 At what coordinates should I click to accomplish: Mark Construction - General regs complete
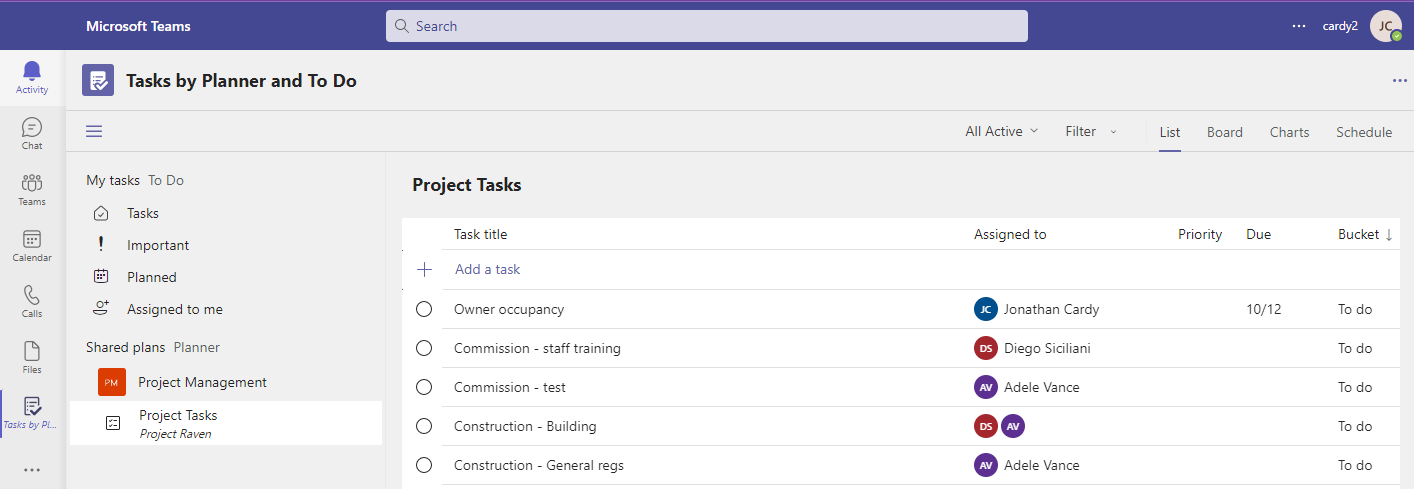click(x=424, y=465)
